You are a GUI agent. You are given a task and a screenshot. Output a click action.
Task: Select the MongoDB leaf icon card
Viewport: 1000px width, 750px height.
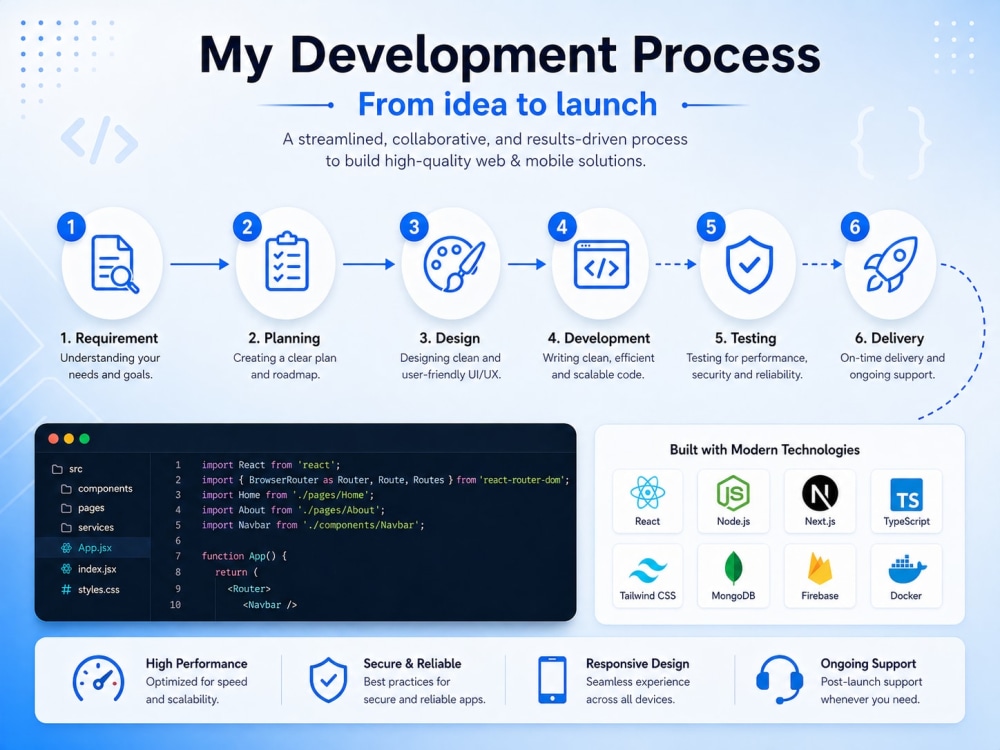click(x=733, y=576)
